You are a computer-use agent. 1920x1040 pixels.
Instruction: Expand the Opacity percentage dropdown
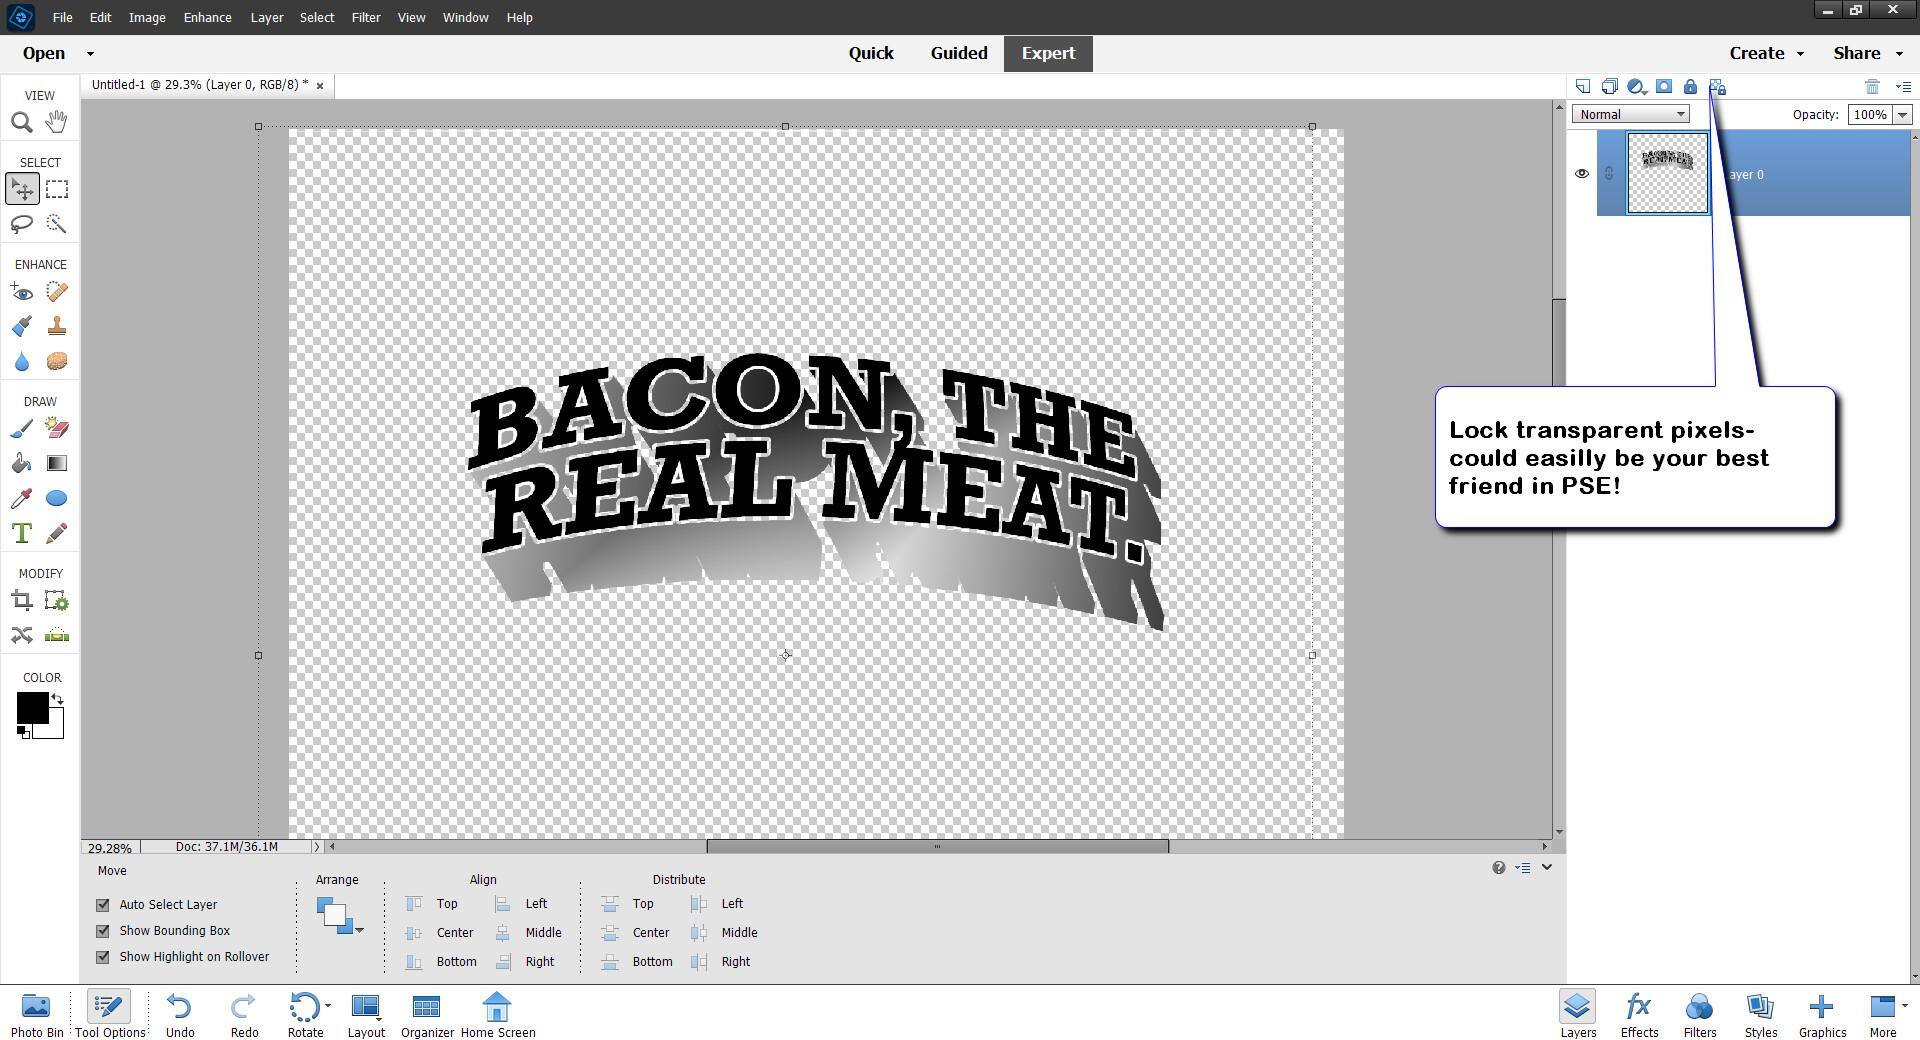[1902, 115]
